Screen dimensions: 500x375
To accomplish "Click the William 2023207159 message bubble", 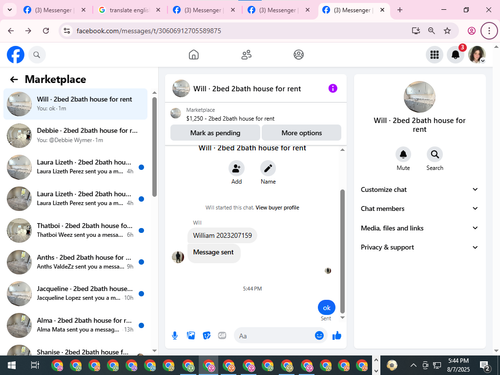I will point(222,235).
